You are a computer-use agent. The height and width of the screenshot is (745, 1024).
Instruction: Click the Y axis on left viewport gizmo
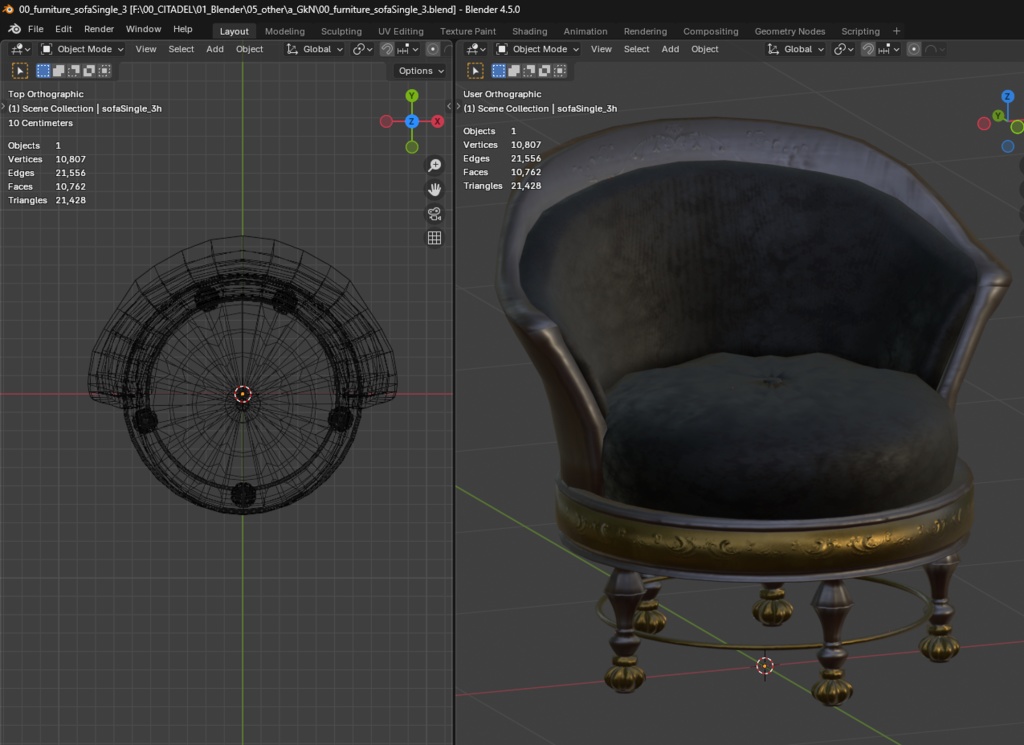click(x=411, y=96)
